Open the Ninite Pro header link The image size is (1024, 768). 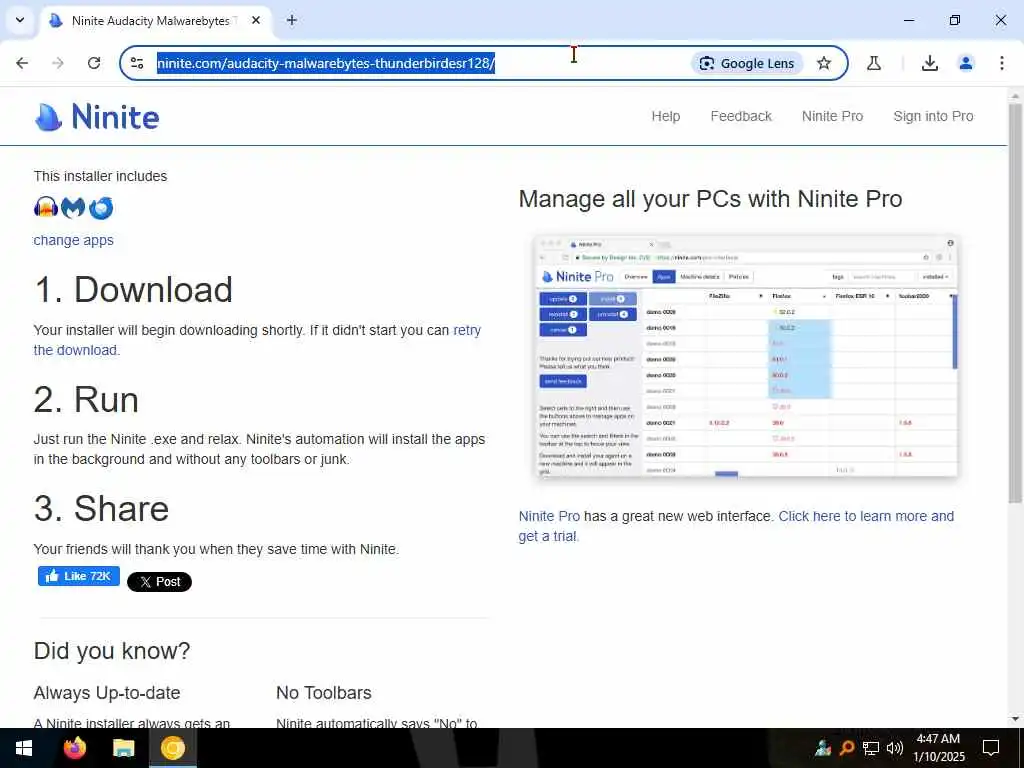click(832, 116)
